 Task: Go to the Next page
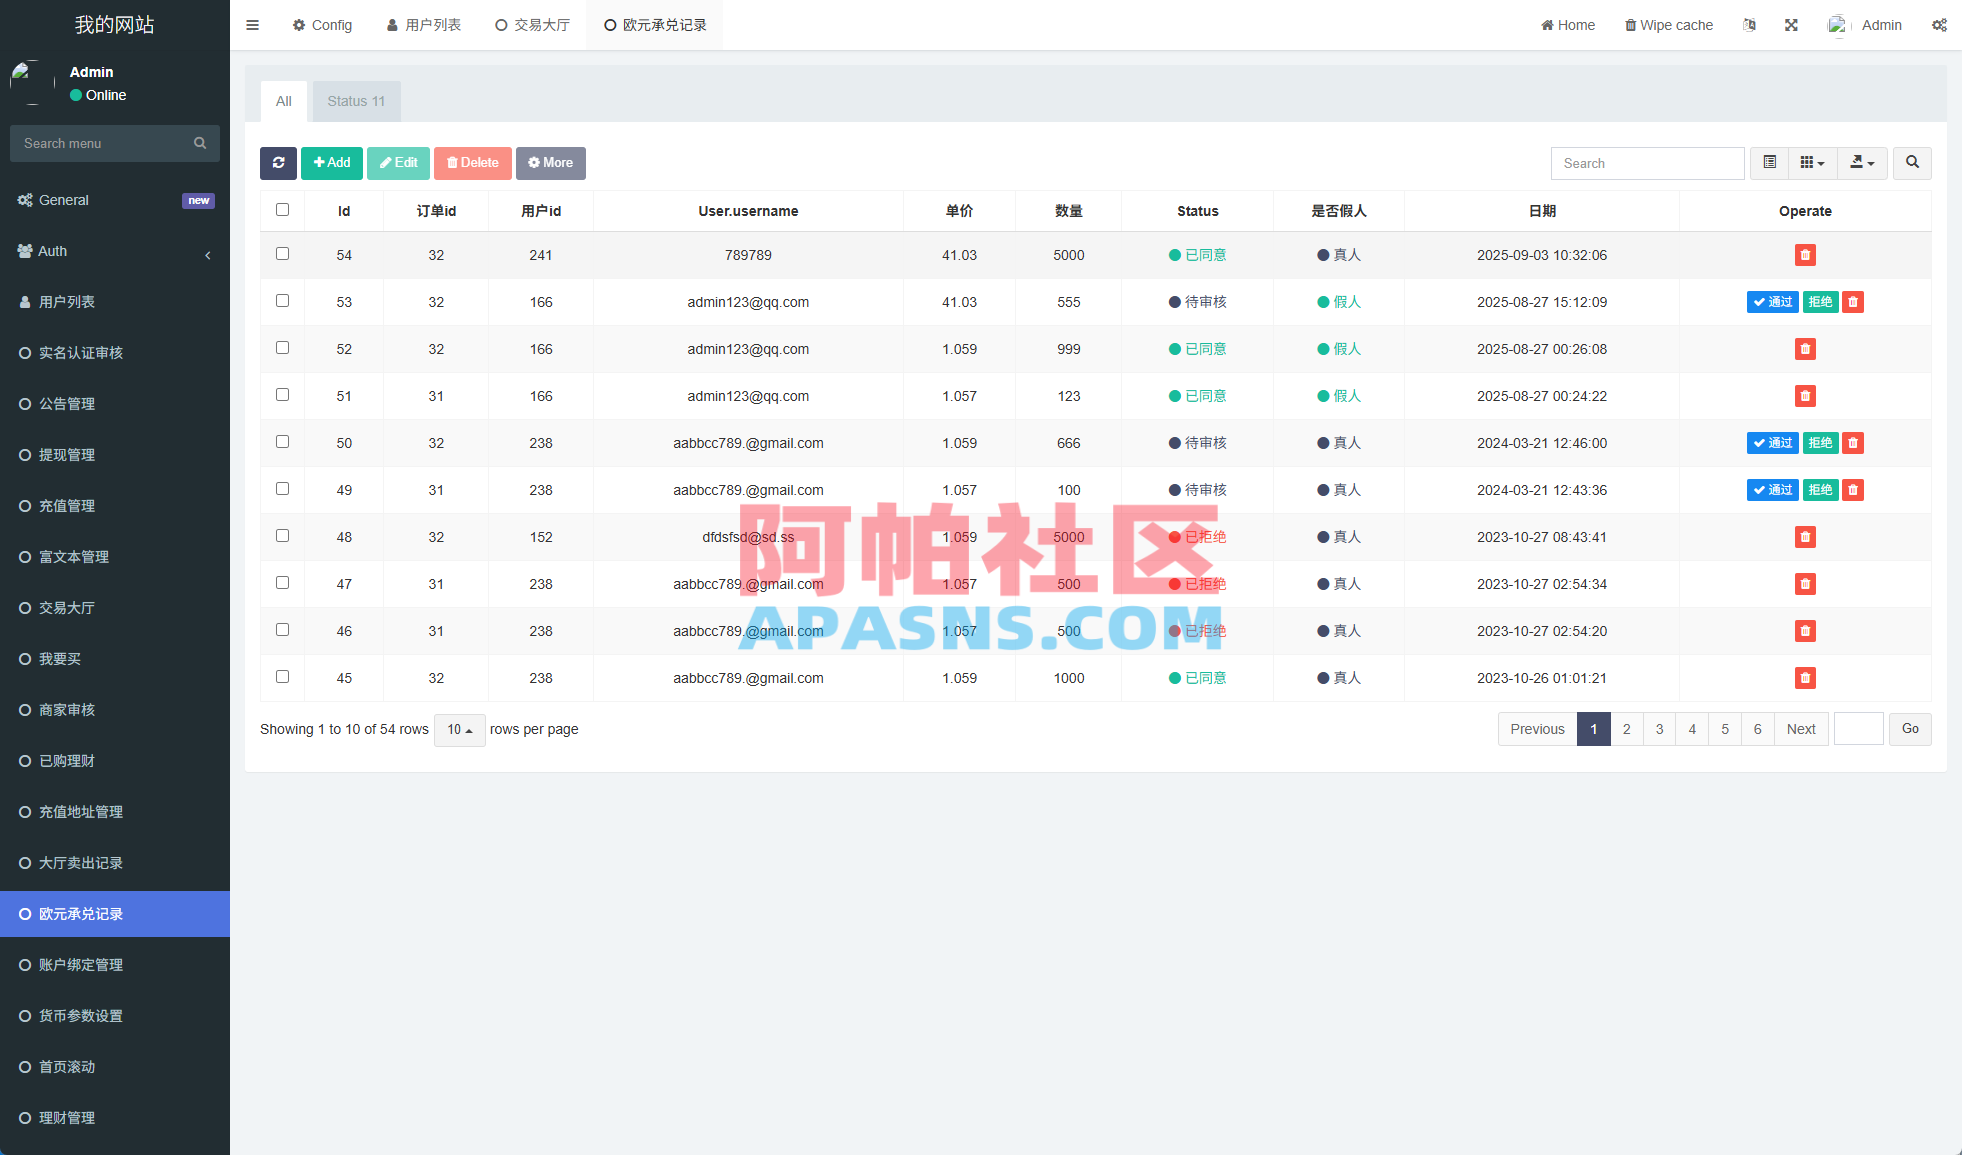1801,729
